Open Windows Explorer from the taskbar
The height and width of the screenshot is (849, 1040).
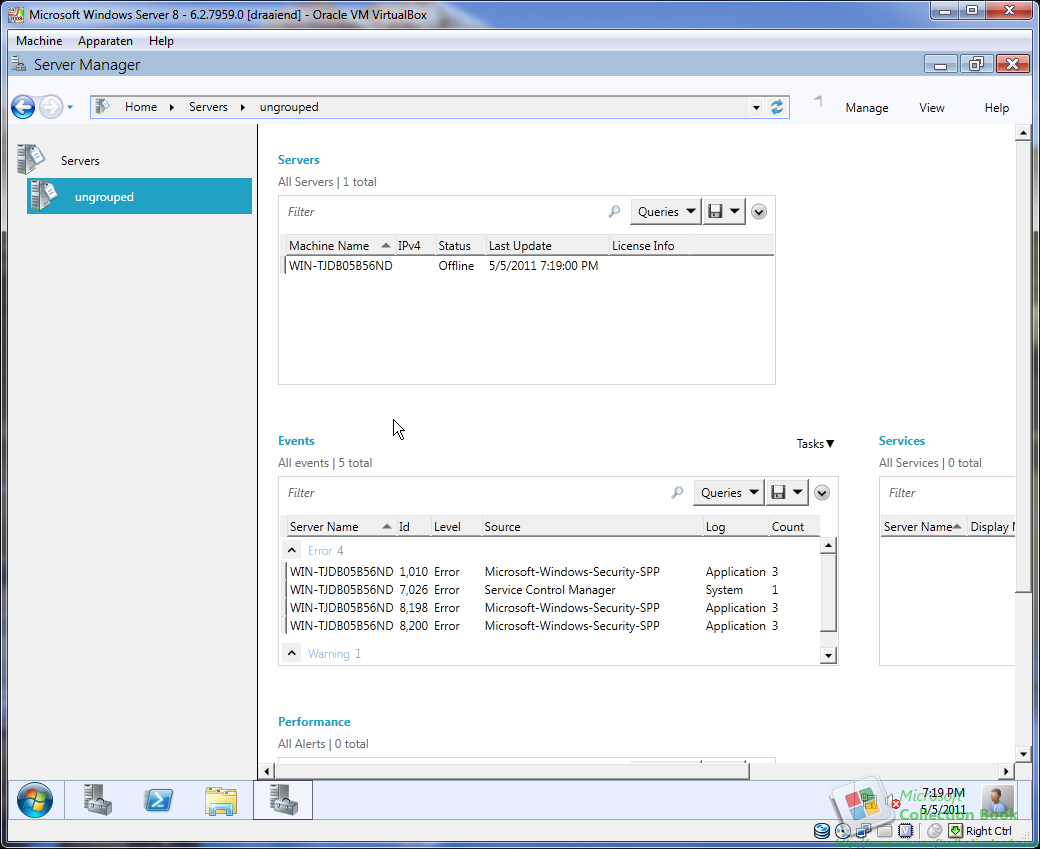220,800
